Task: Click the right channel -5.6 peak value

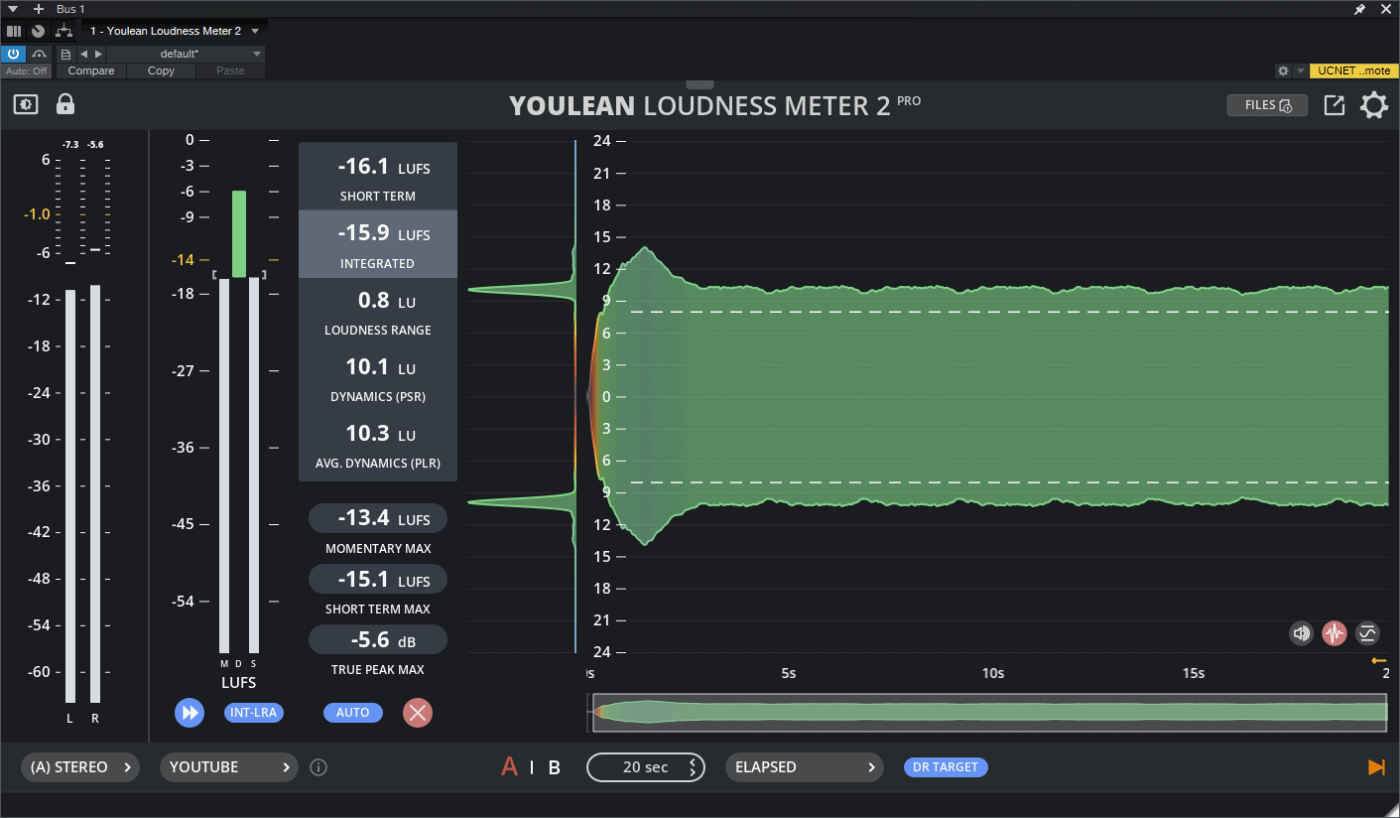Action: click(95, 145)
